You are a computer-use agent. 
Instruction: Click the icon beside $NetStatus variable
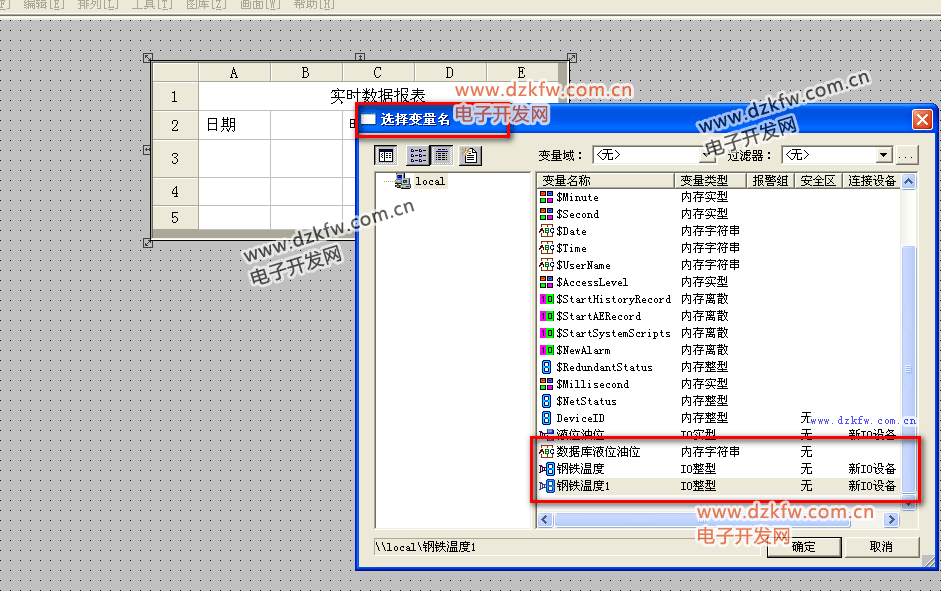tap(546, 401)
